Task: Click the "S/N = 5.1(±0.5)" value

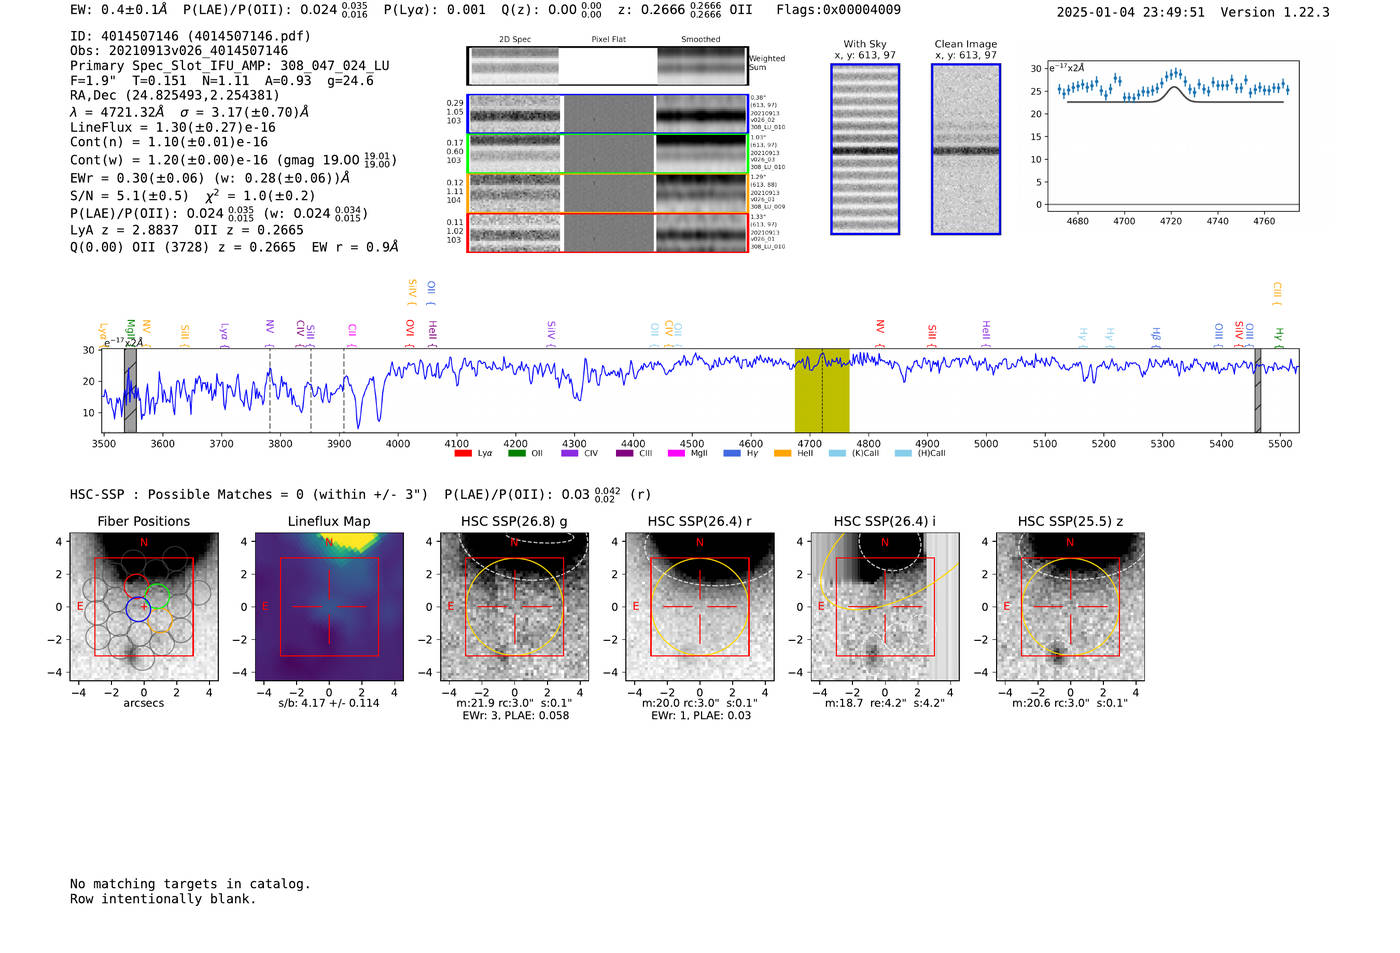Action: (x=129, y=196)
